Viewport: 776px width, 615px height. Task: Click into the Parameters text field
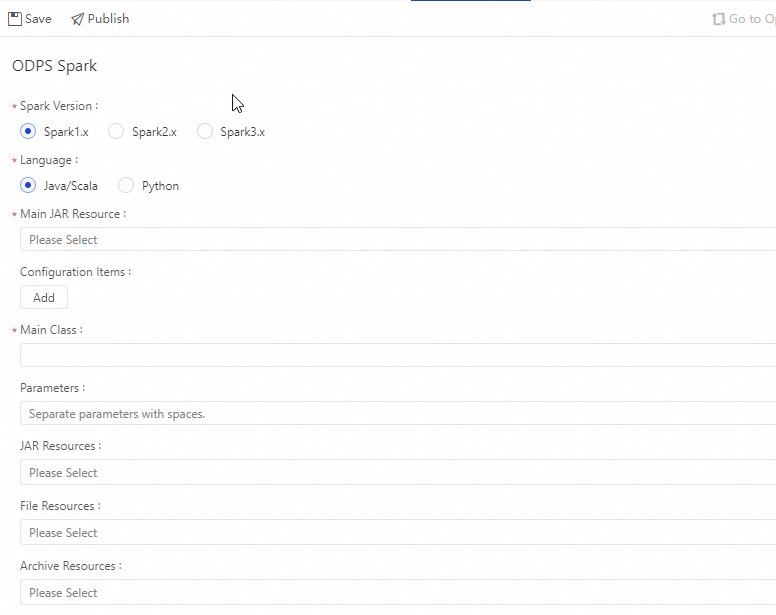point(398,414)
